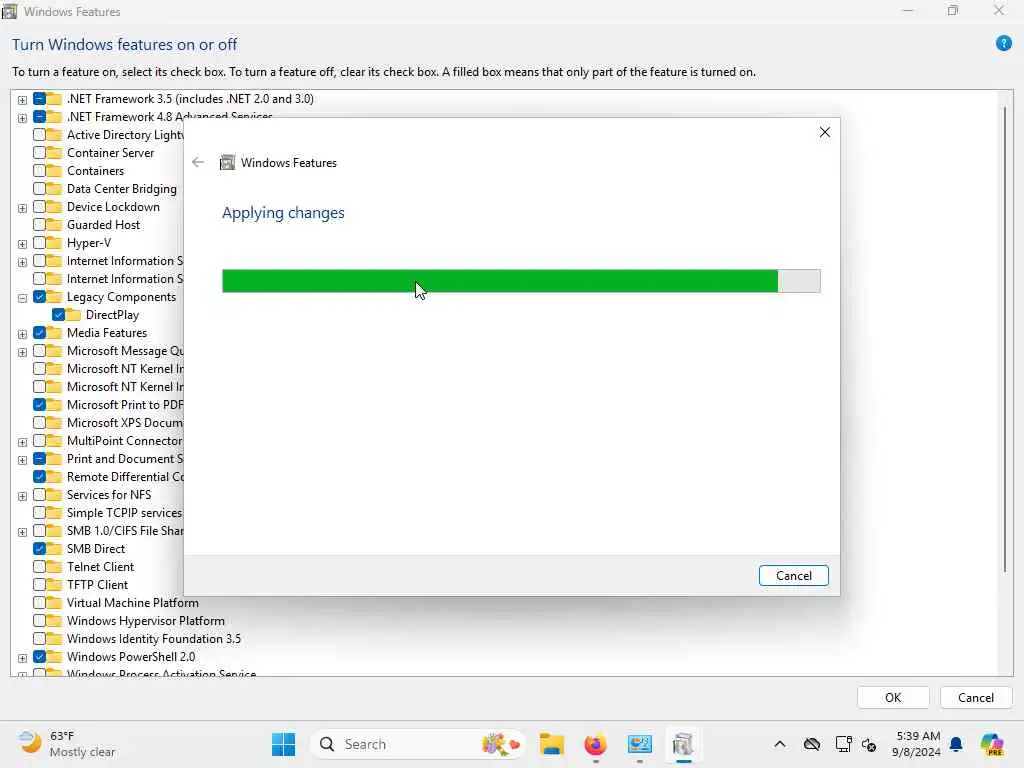This screenshot has width=1024, height=768.
Task: Enable Virtual Machine Platform checkbox
Action: point(39,603)
